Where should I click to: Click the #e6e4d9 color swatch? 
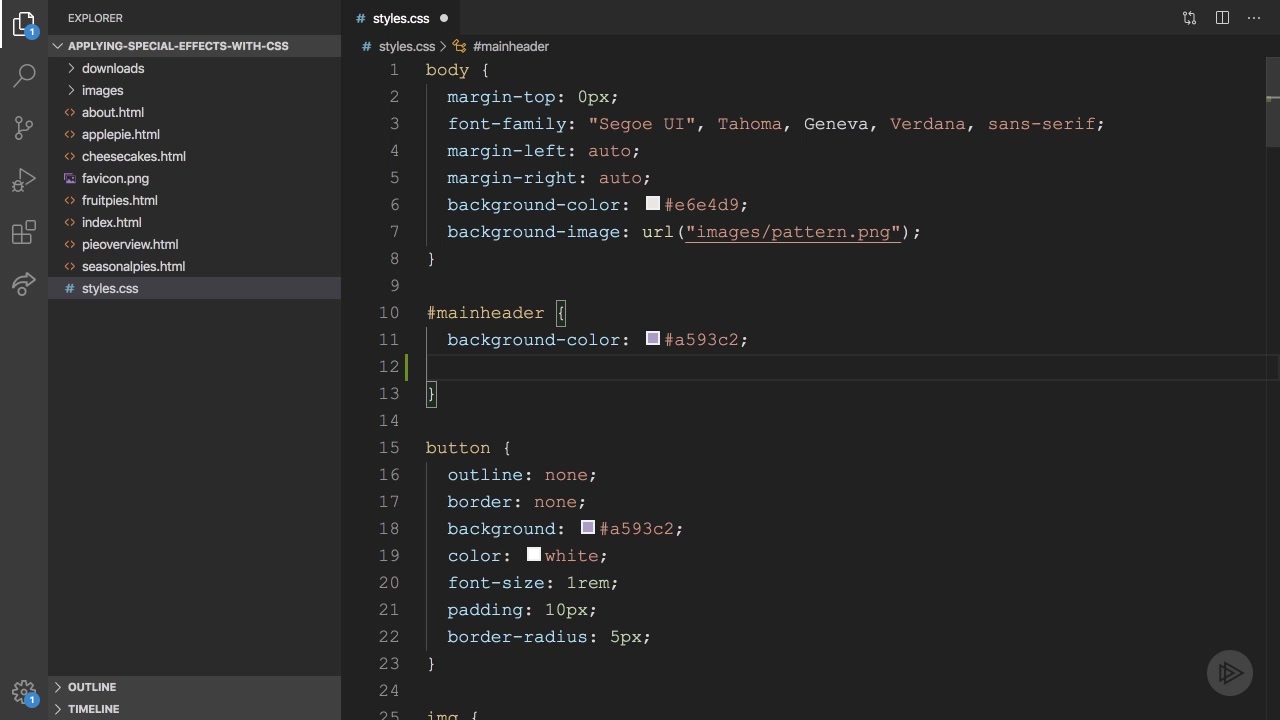[653, 204]
